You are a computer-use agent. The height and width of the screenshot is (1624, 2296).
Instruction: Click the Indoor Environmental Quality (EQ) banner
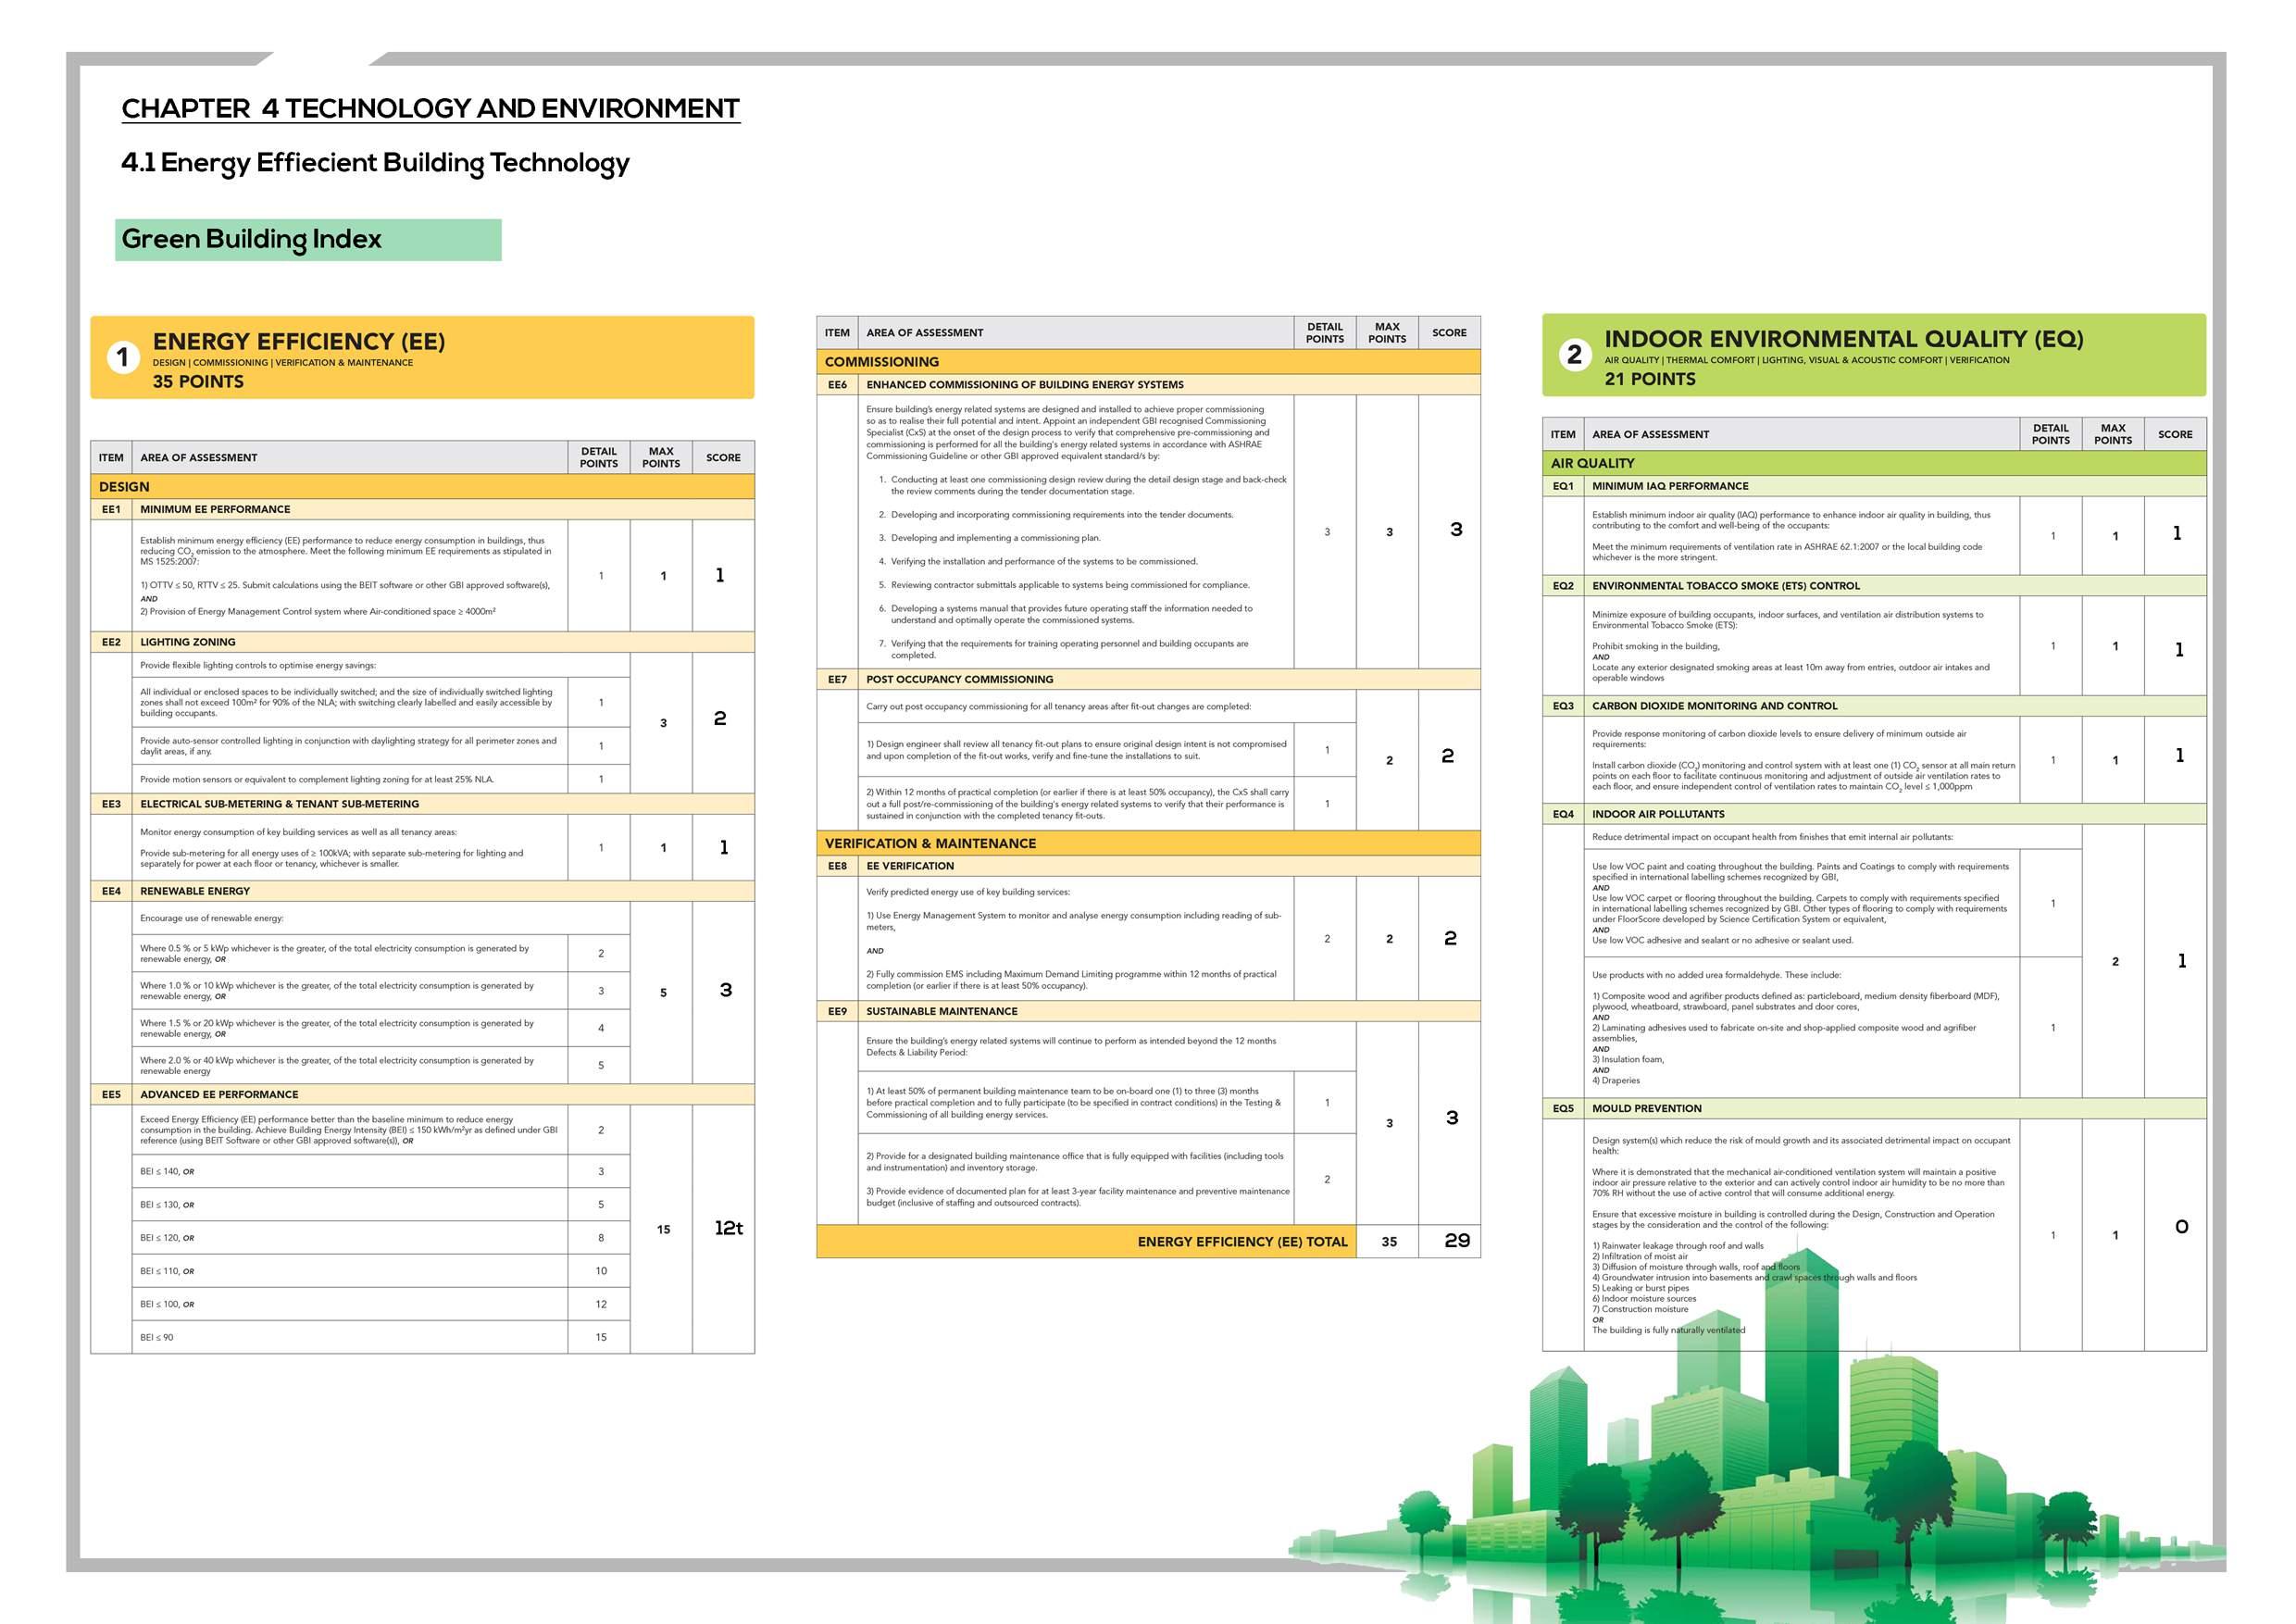[1873, 356]
